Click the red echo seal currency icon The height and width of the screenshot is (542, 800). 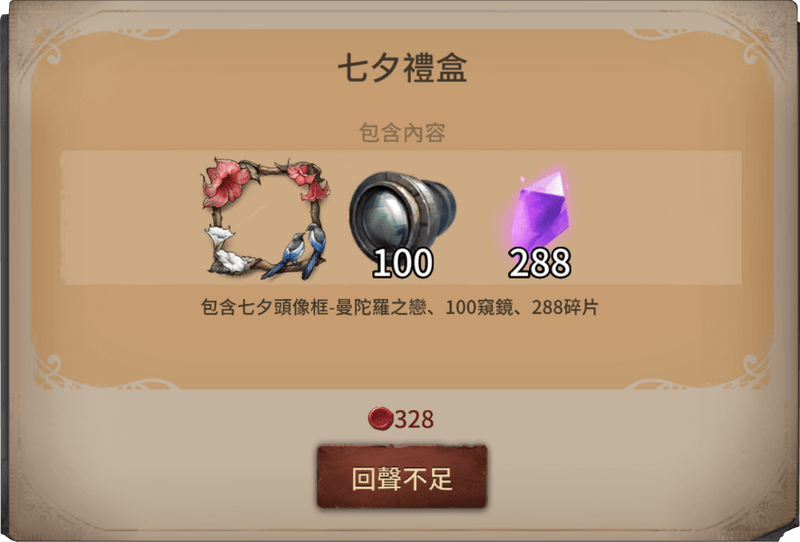pyautogui.click(x=380, y=419)
